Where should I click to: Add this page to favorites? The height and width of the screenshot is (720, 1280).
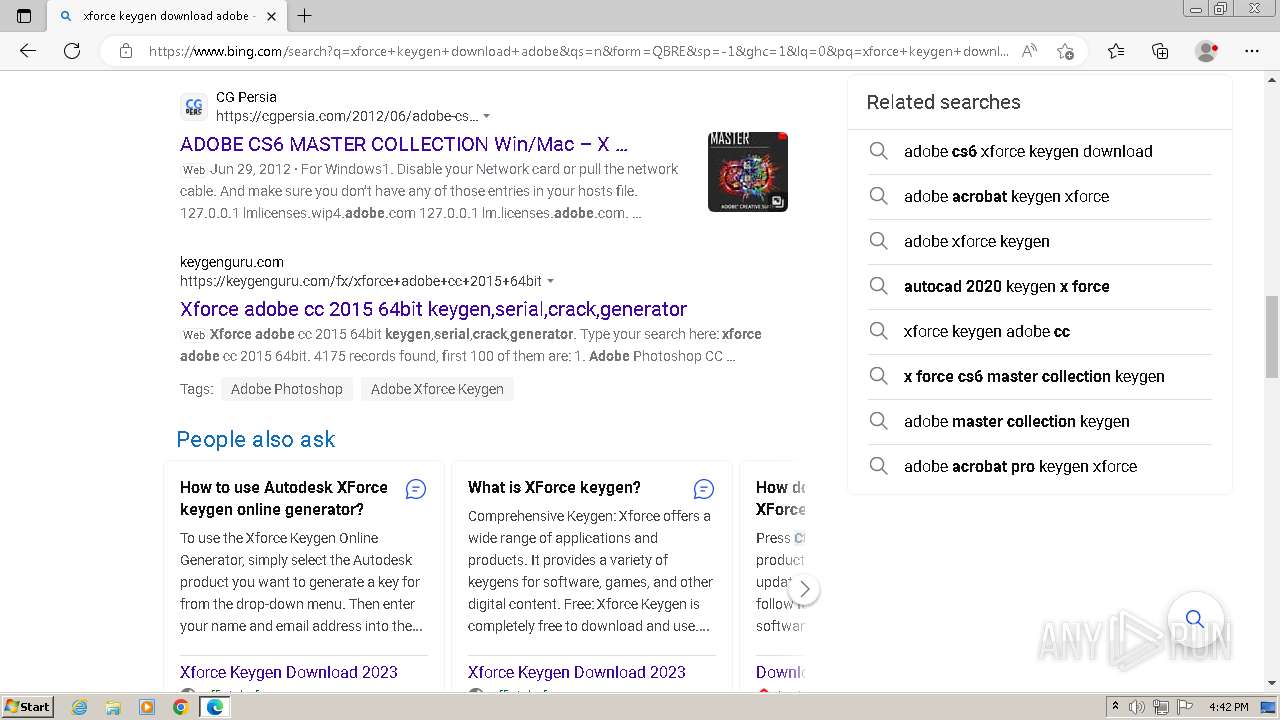tap(1065, 51)
